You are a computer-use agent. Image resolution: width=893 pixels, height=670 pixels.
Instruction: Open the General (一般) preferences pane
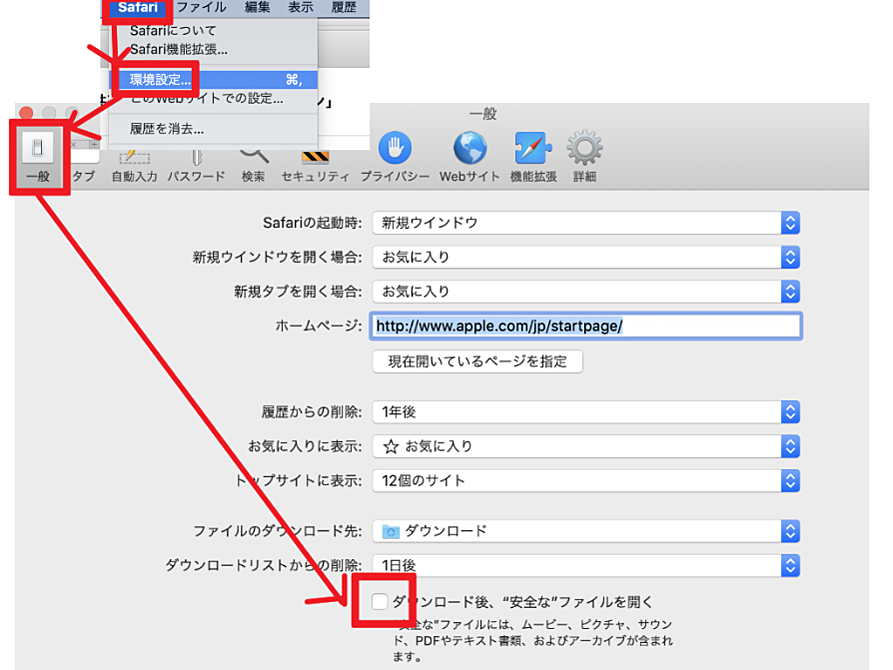[38, 156]
